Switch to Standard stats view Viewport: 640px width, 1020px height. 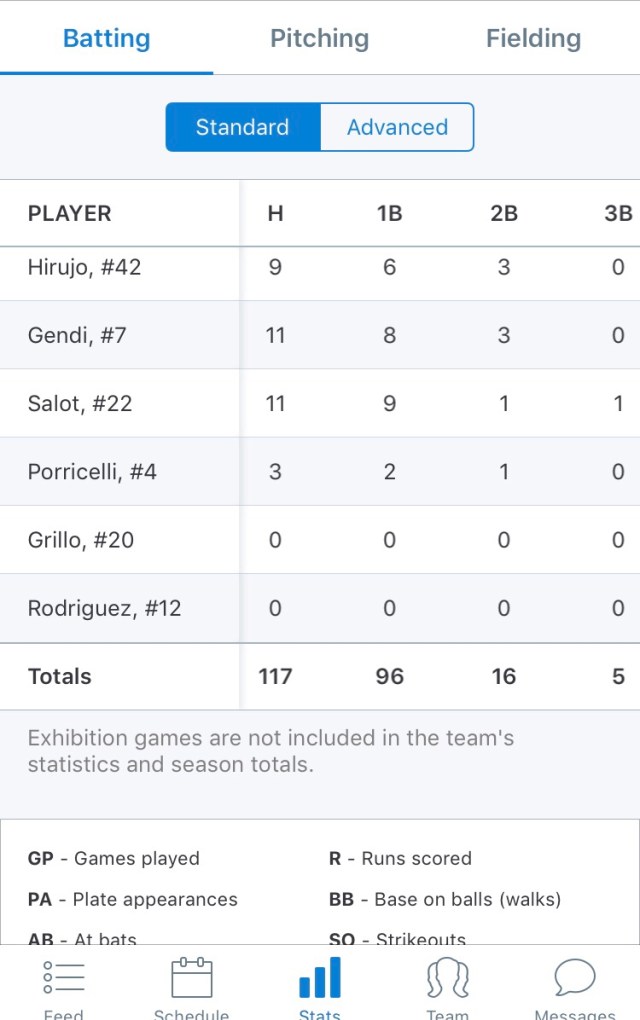[242, 127]
